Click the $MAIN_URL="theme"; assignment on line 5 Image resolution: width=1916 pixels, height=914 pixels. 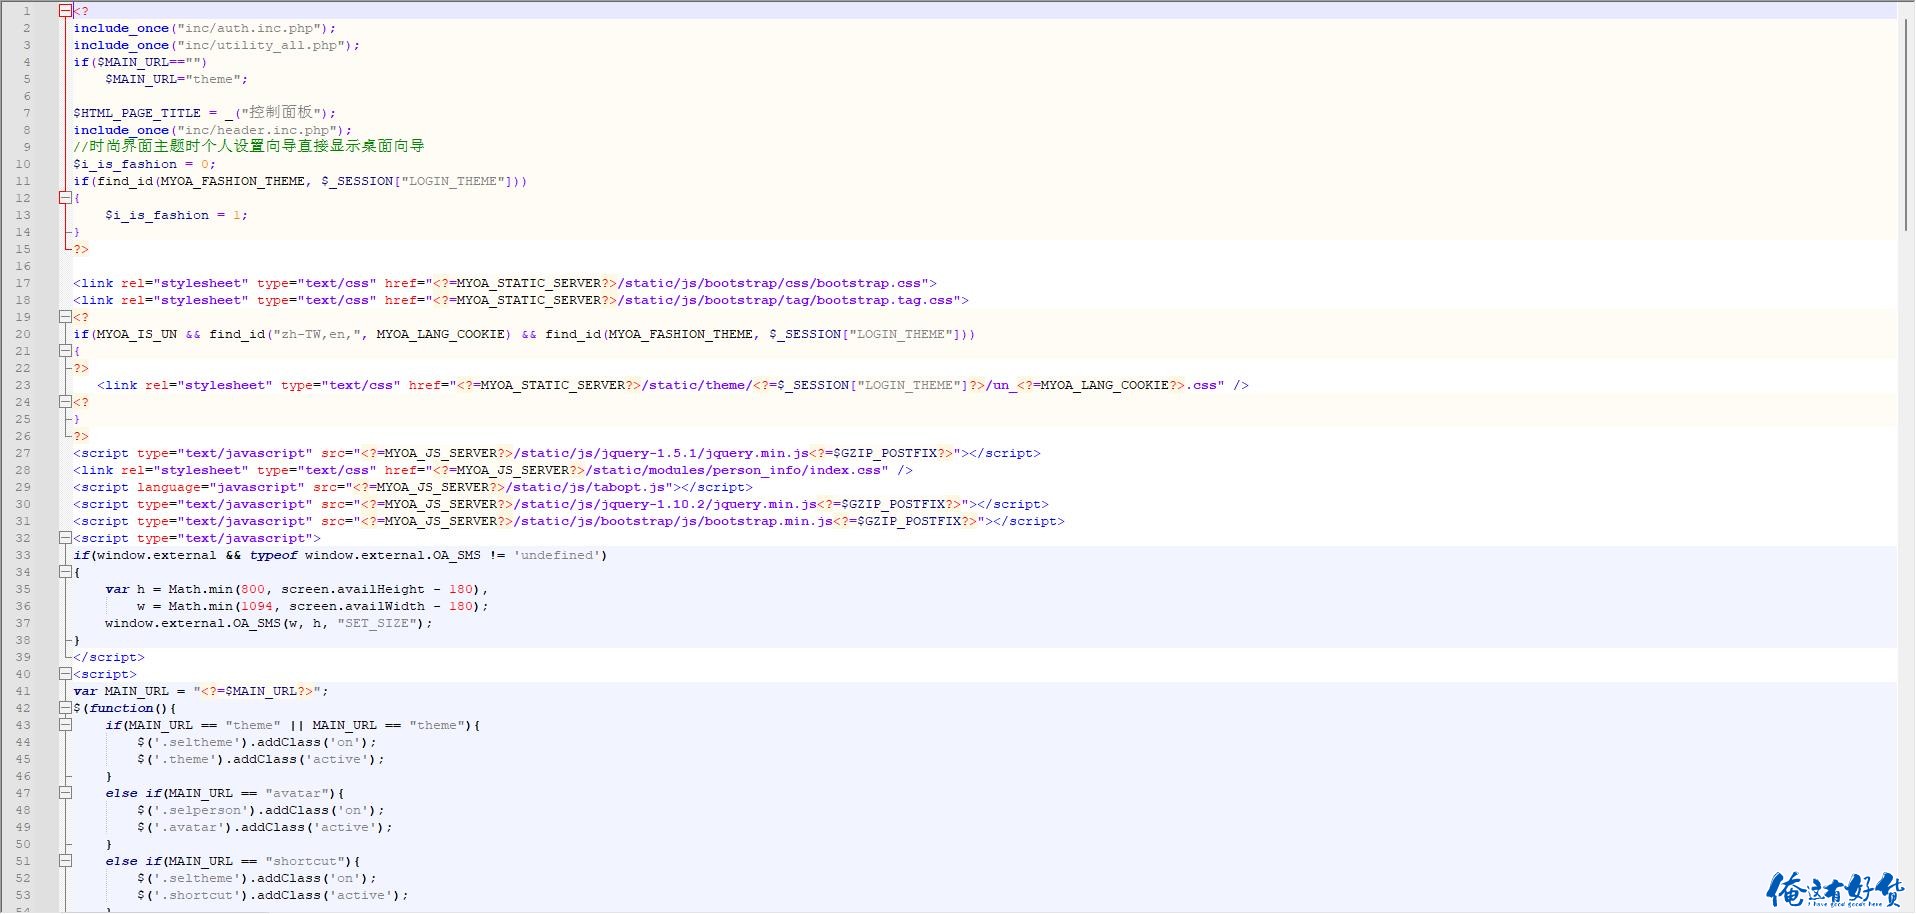[177, 79]
